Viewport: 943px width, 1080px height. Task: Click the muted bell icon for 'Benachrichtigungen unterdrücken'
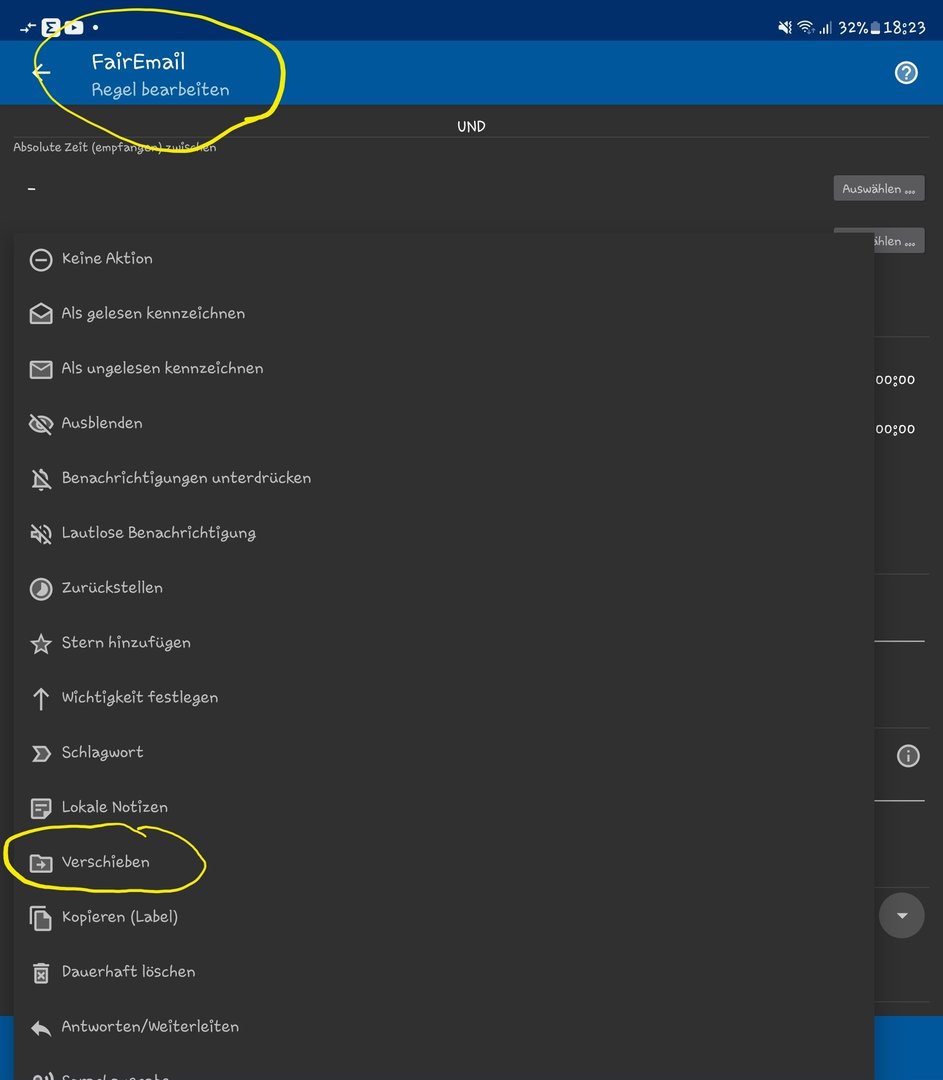click(41, 479)
